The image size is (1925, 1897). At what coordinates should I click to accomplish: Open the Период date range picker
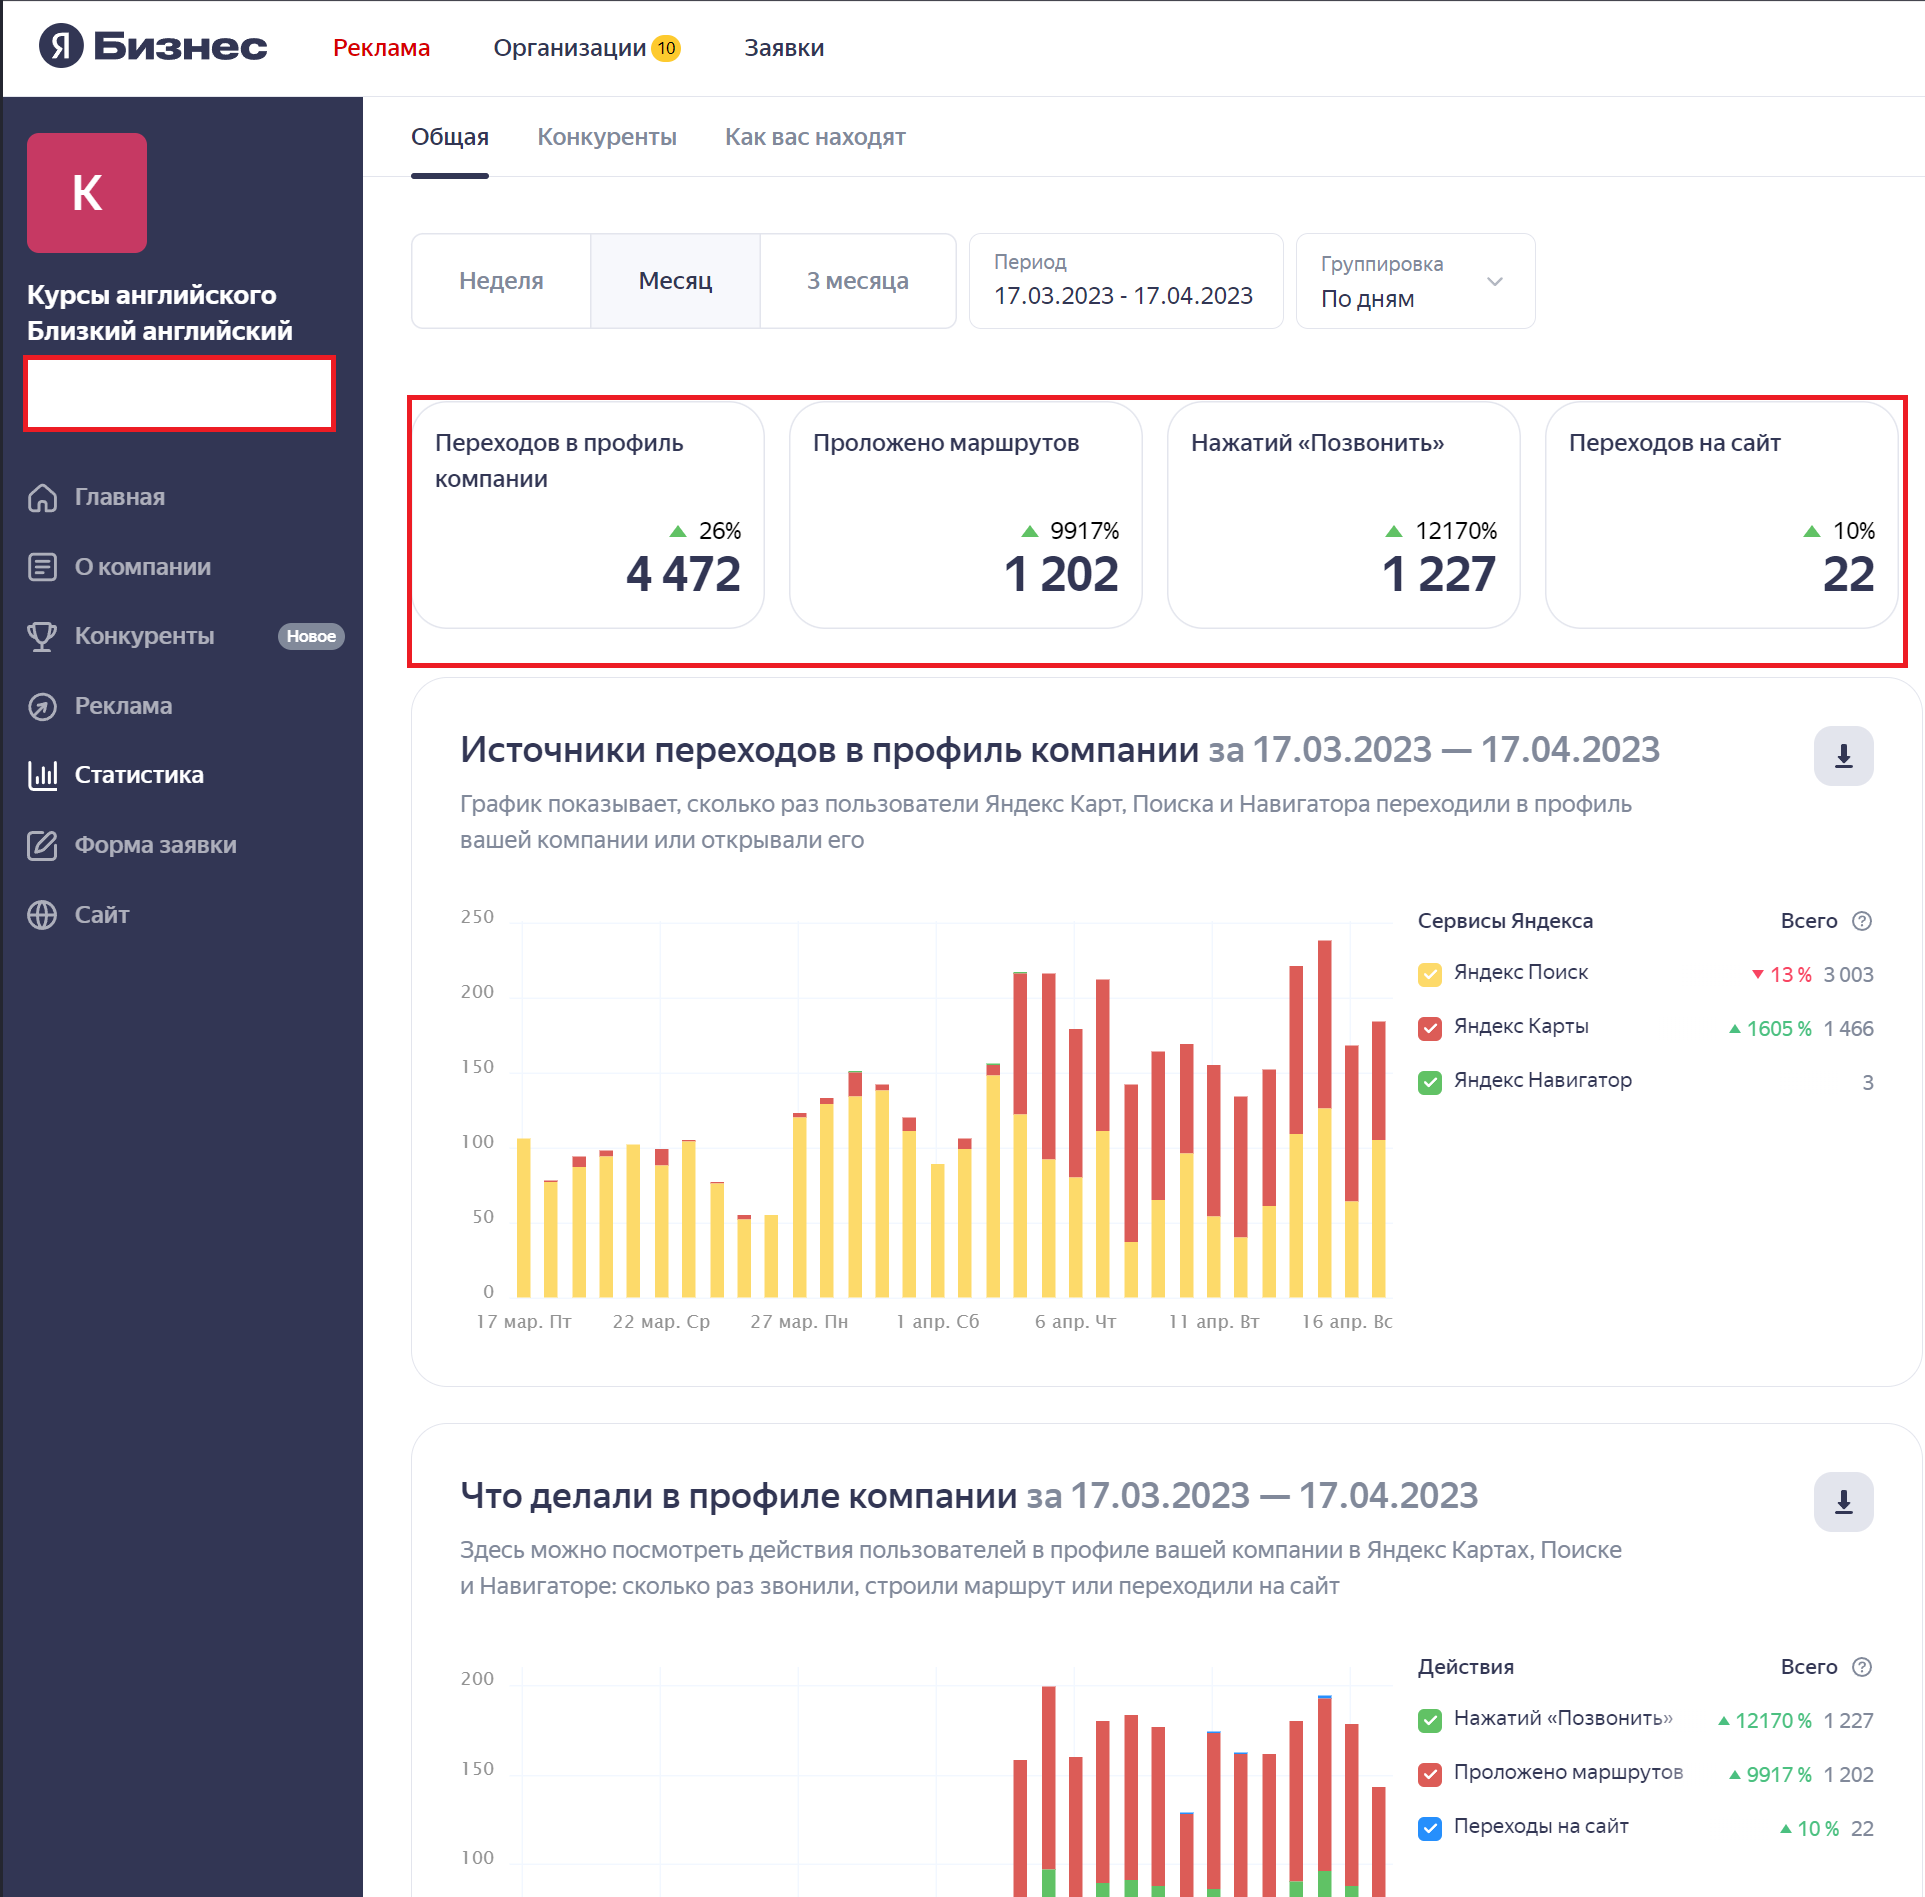point(1125,282)
